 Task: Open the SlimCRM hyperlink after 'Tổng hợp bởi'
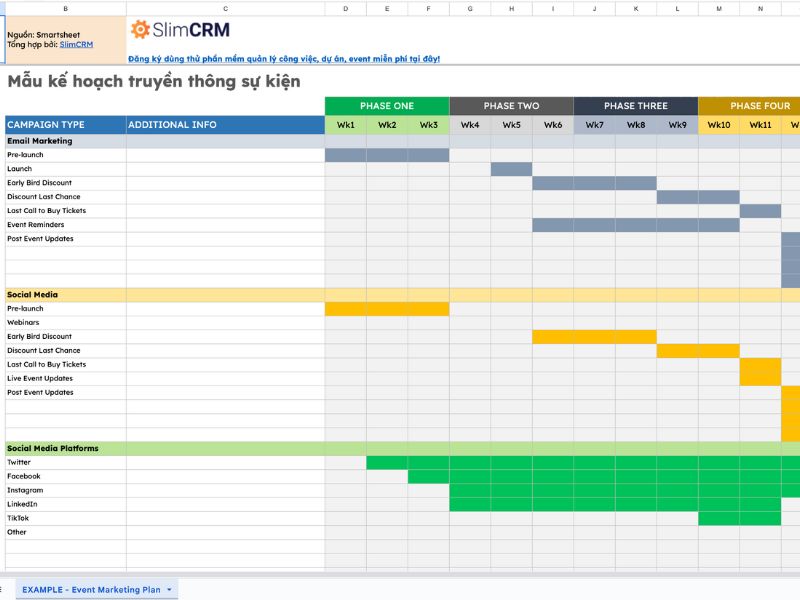[76, 44]
